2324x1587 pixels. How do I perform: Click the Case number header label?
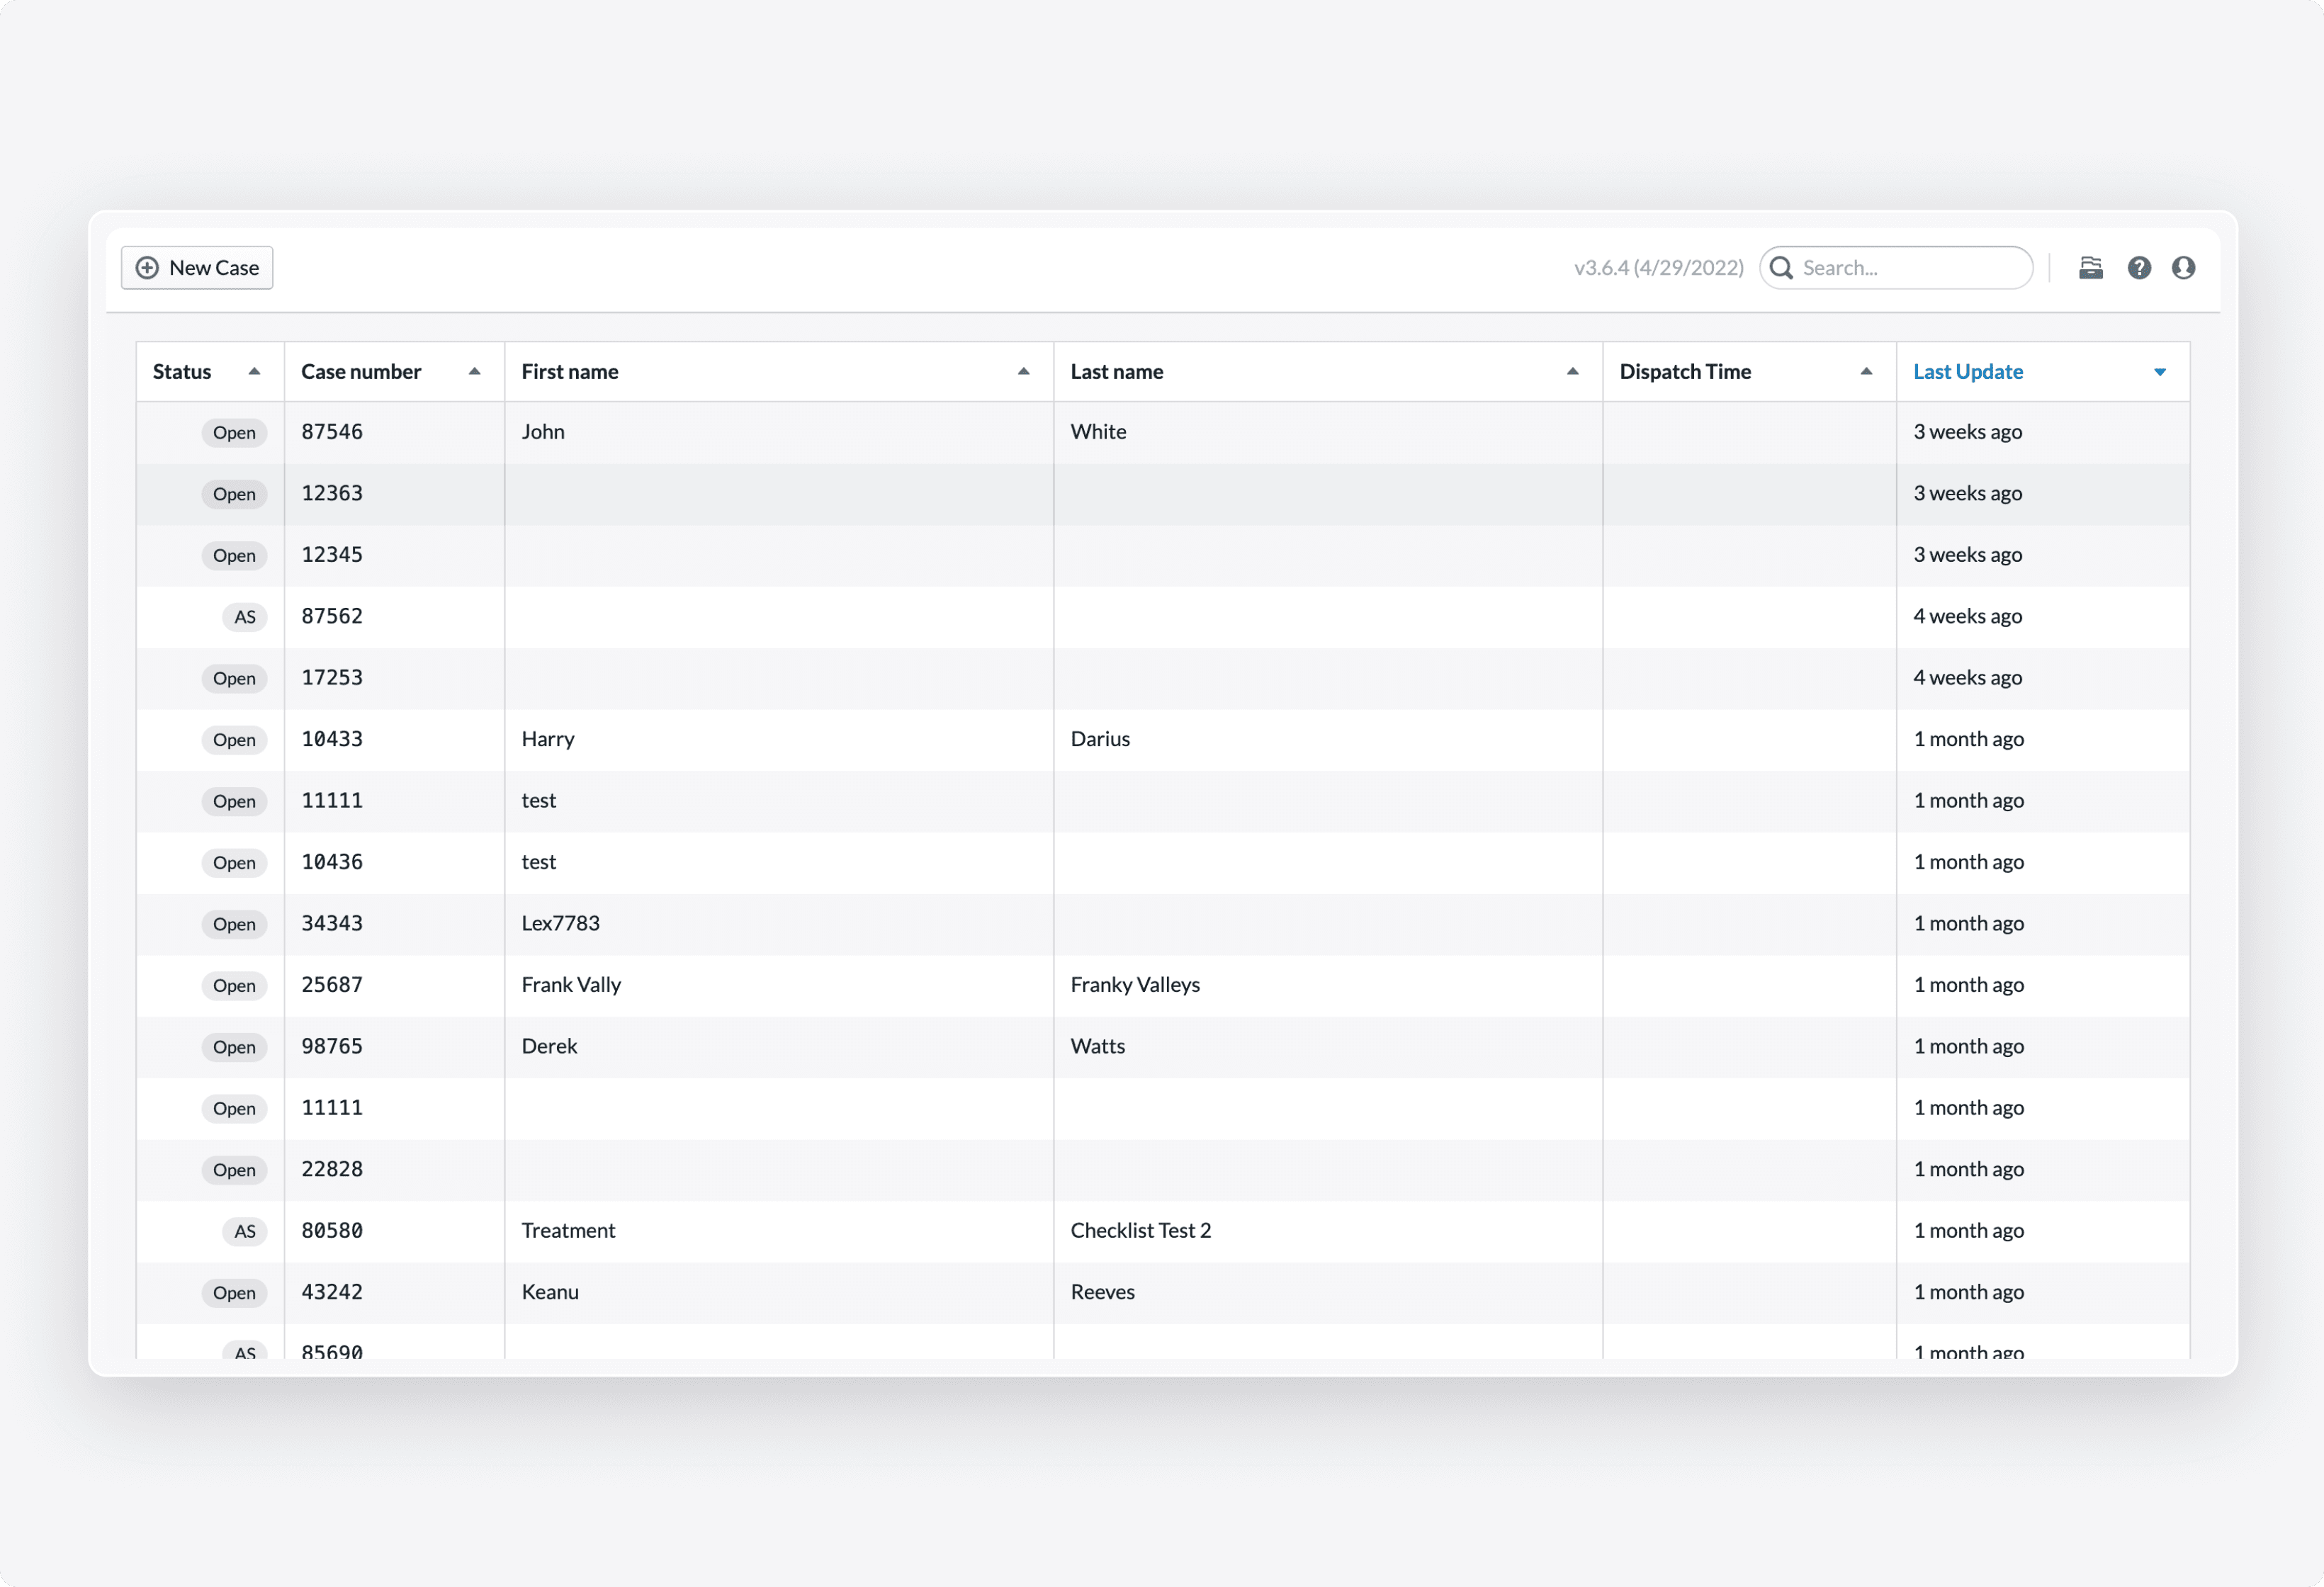tap(361, 372)
